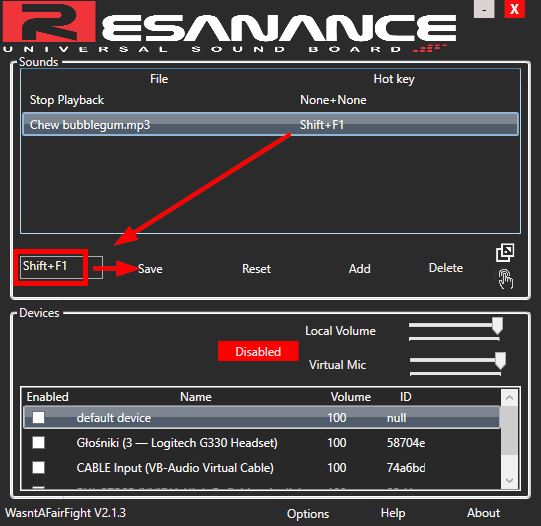Enable the default device checkbox

38,417
